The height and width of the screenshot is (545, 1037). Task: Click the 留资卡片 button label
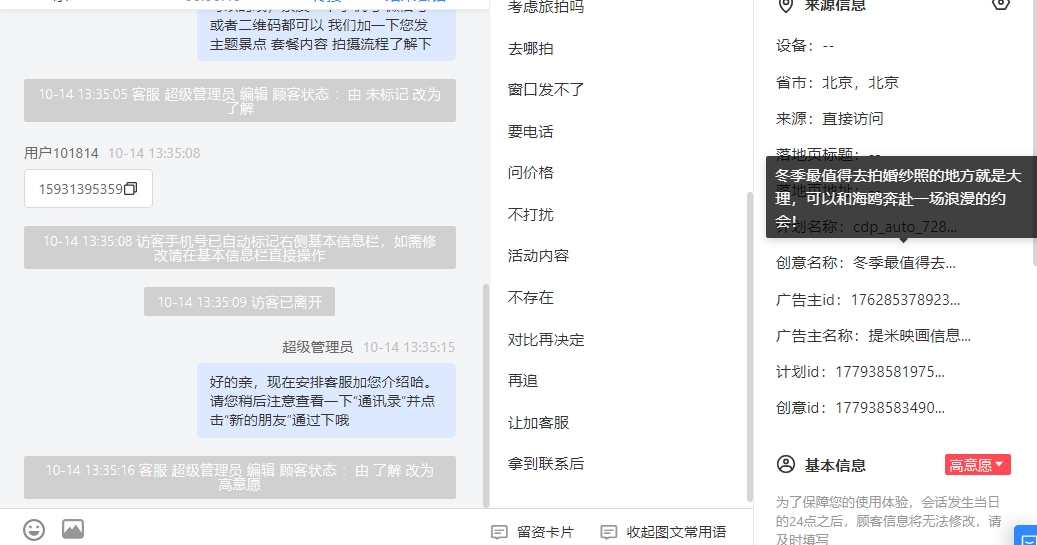(546, 532)
